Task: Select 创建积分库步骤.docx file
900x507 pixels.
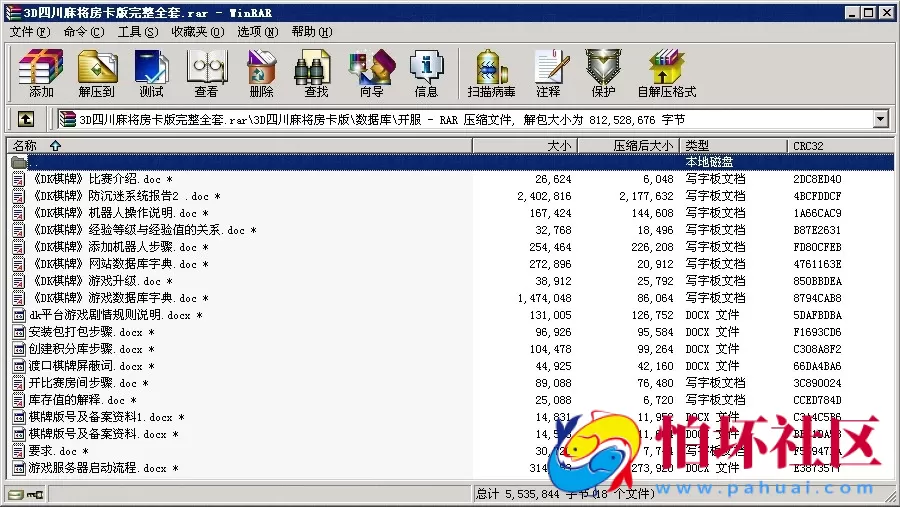Action: point(92,349)
